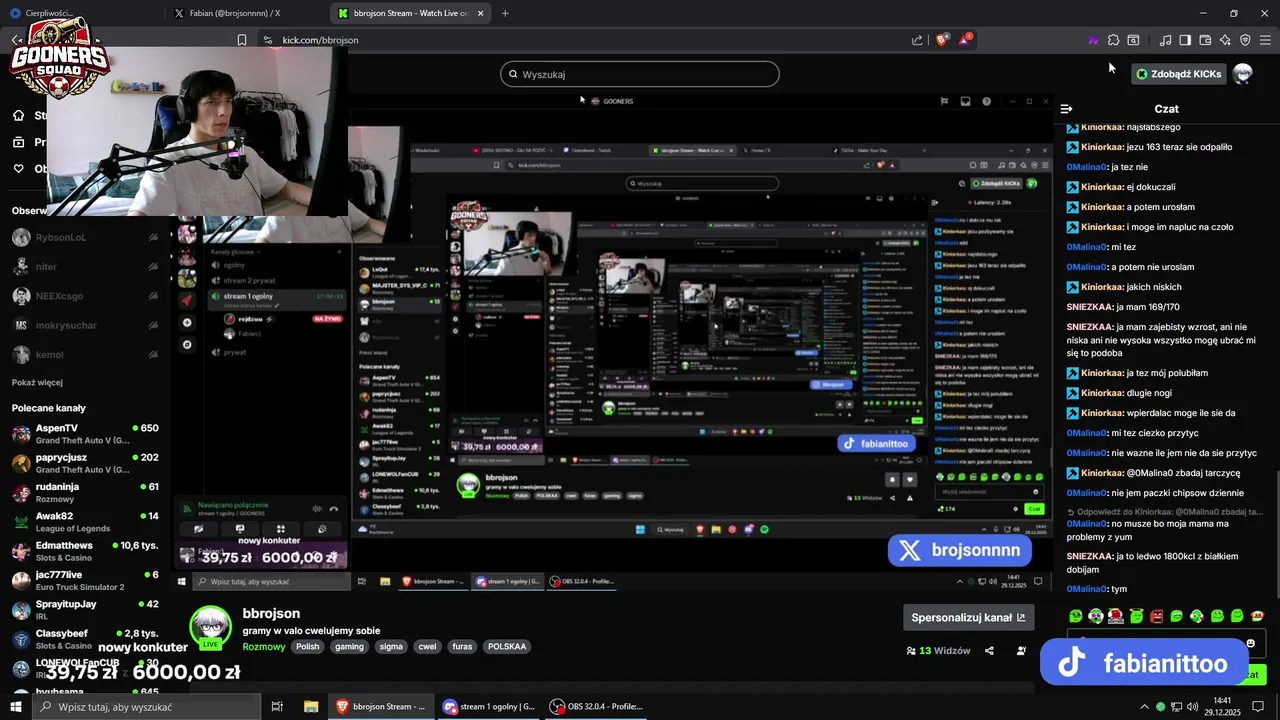The width and height of the screenshot is (1280, 720).
Task: Open the Brave Shields lion icon
Action: coord(941,40)
